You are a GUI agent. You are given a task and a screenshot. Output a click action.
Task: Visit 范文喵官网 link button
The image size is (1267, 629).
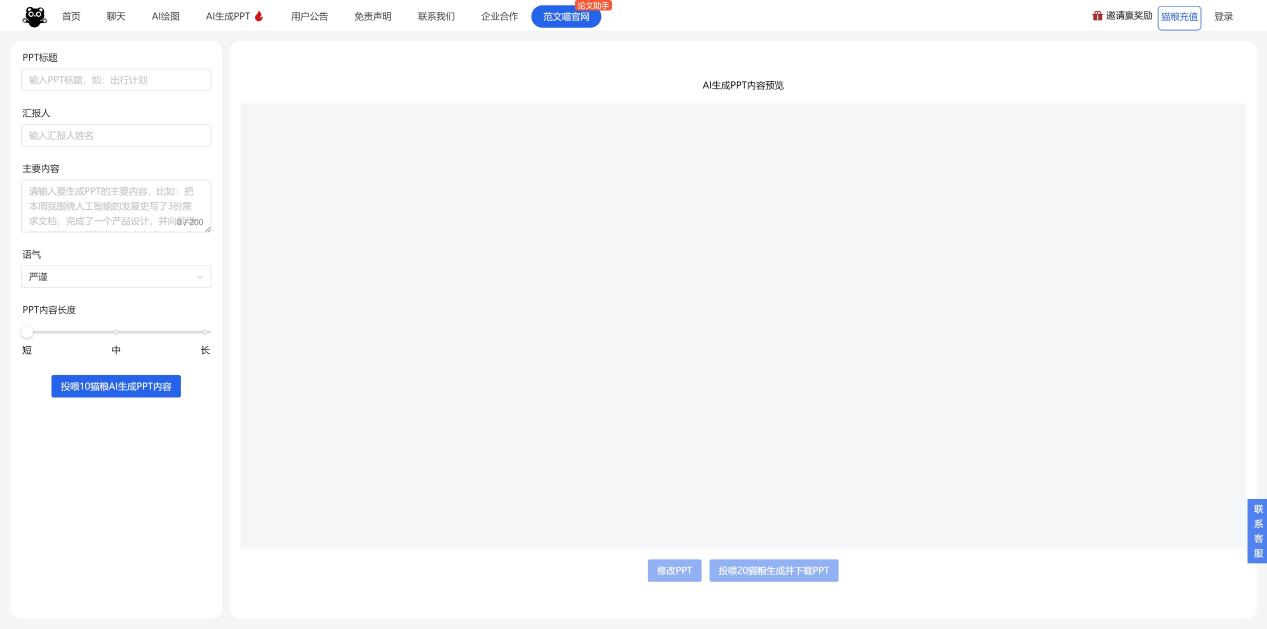click(566, 17)
